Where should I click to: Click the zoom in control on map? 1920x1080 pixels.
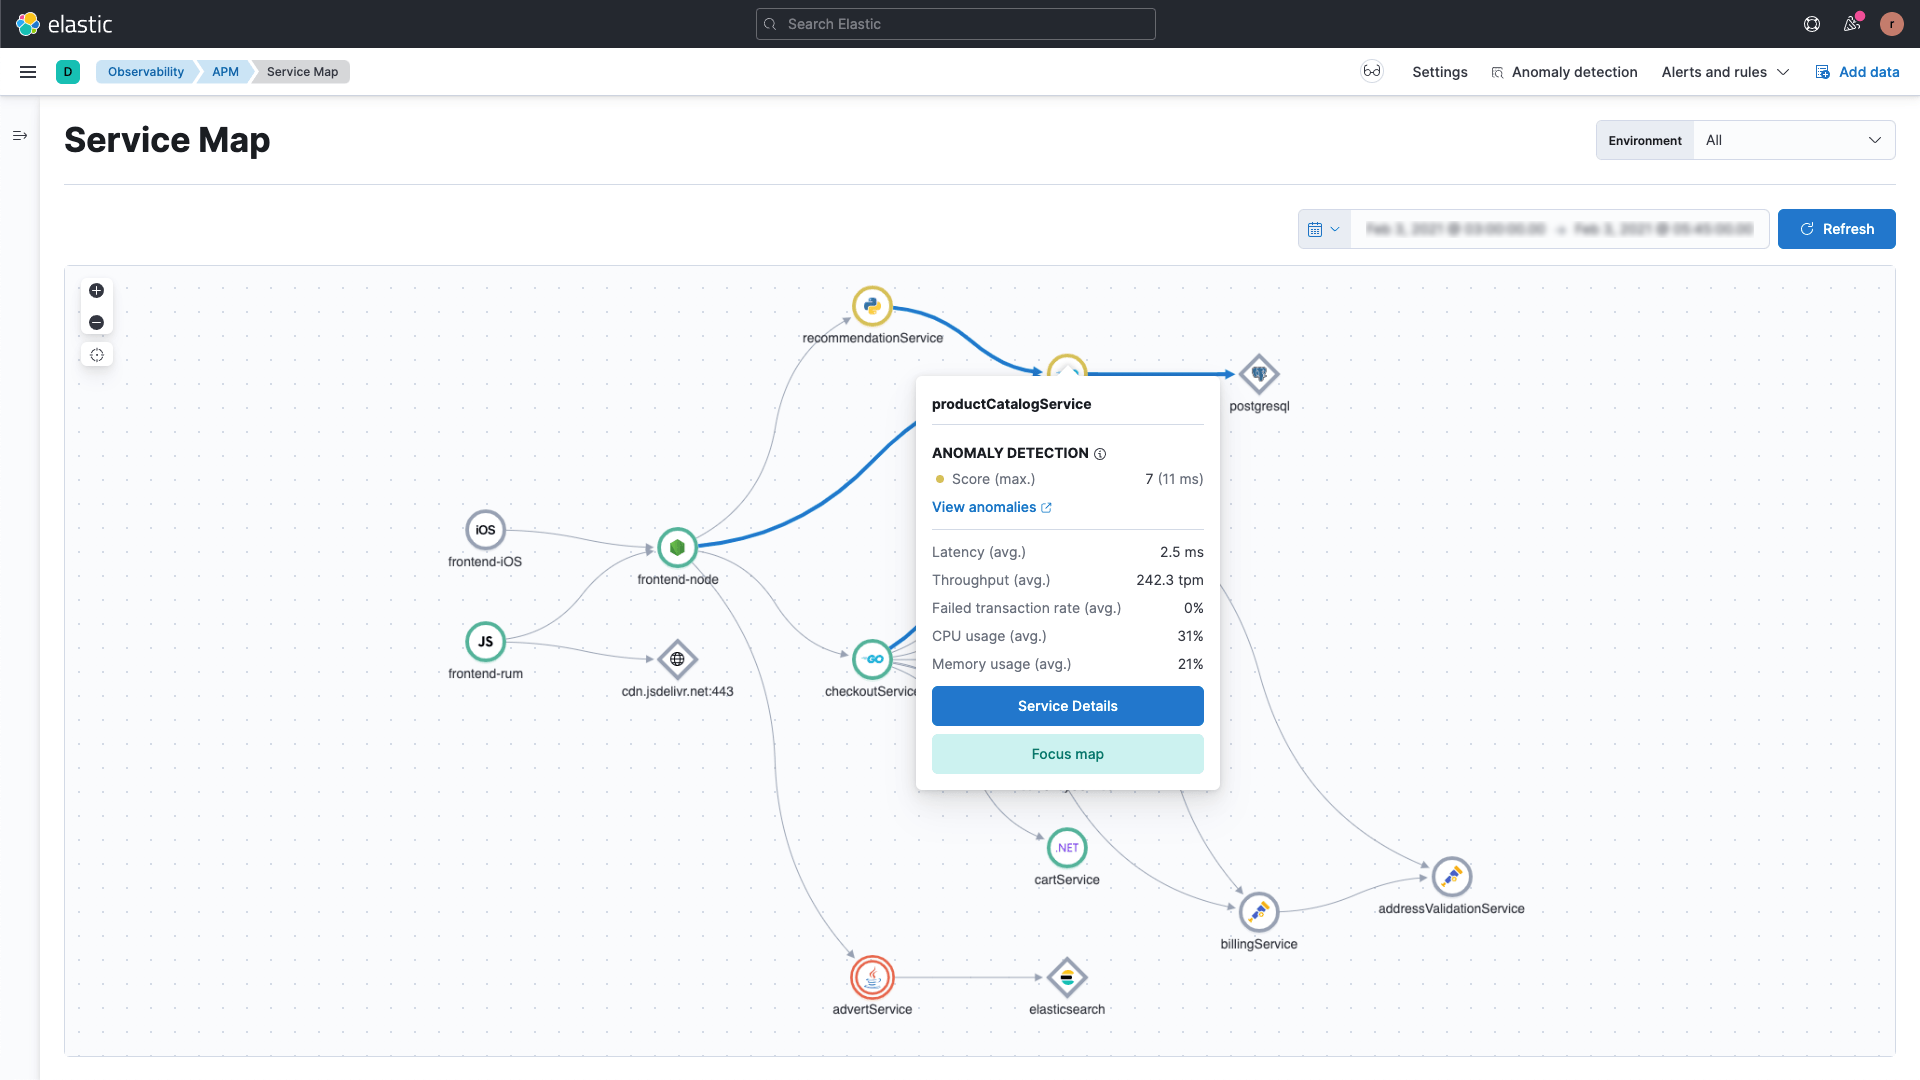point(96,290)
